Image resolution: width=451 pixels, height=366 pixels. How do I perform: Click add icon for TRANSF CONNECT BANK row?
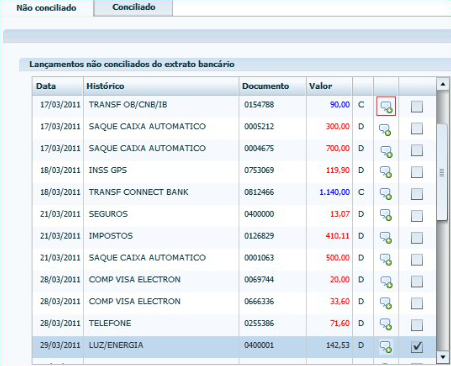coord(386,194)
